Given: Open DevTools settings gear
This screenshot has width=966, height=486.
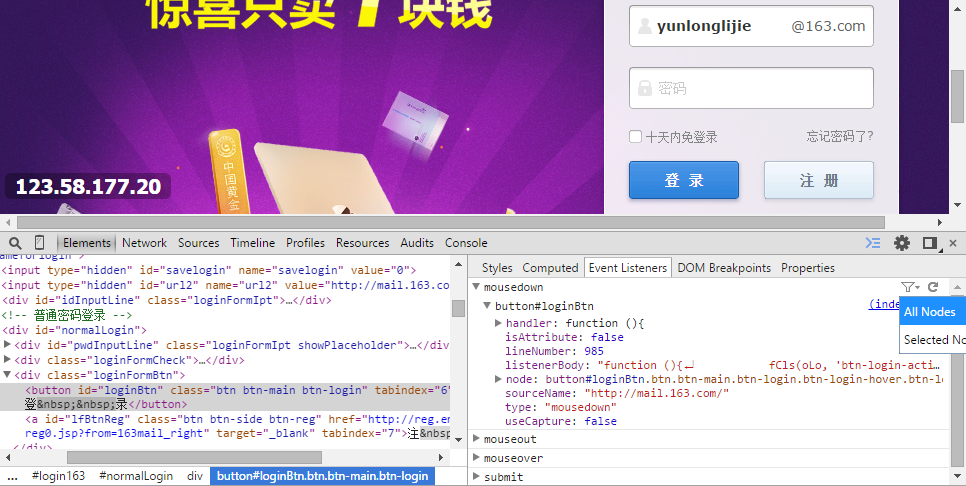Looking at the screenshot, I should 902,243.
